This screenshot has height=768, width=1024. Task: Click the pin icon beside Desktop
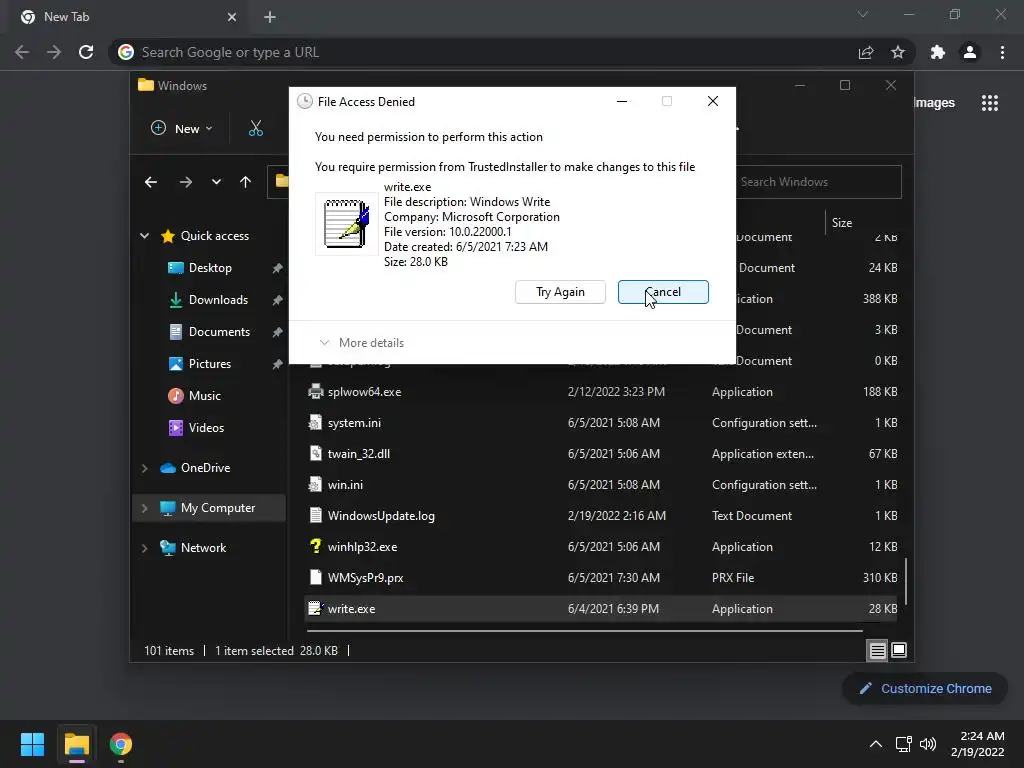point(278,268)
